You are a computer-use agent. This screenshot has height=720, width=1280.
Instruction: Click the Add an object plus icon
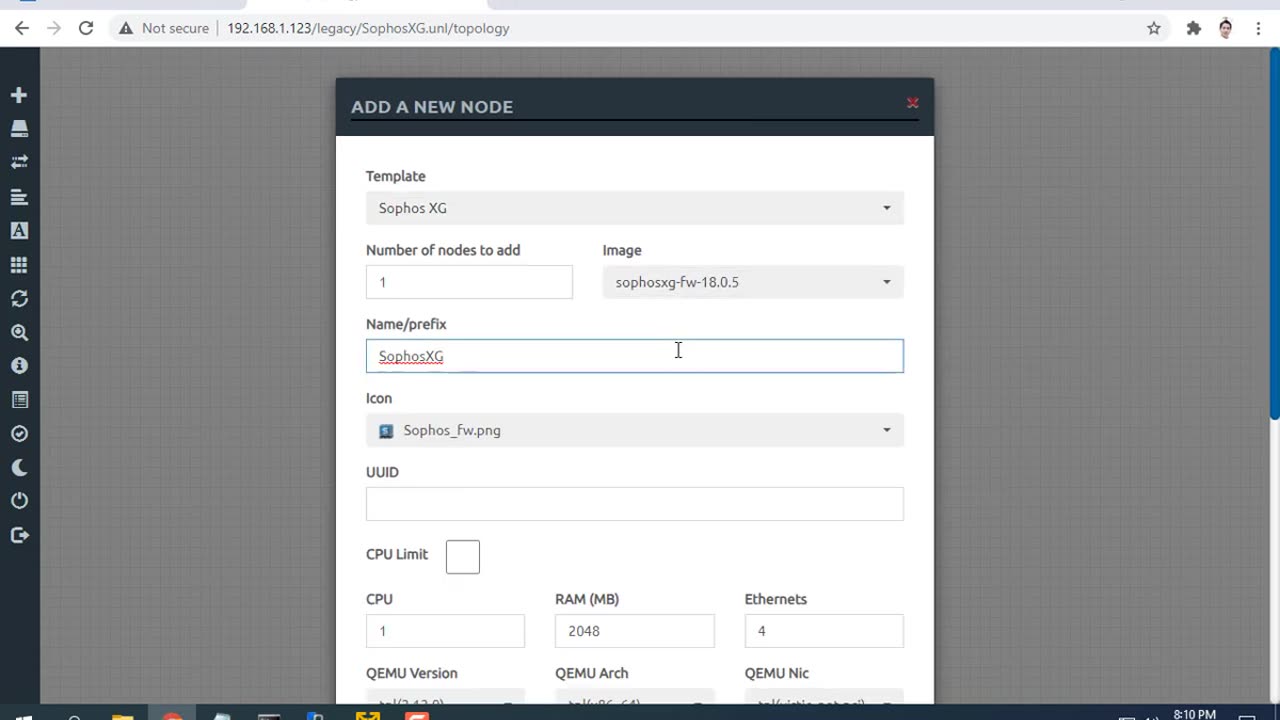pyautogui.click(x=19, y=95)
